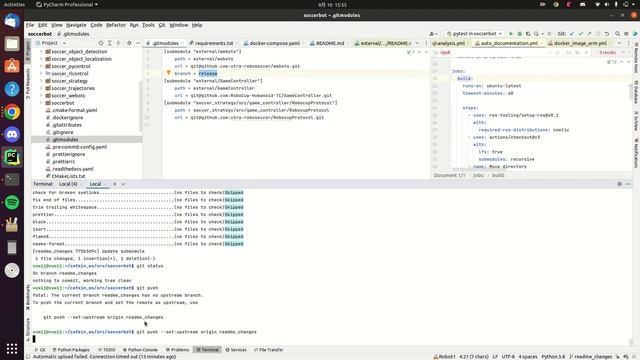Open Files manager from the Ubuntu dock
This screenshot has width=640, height=360.
[x=12, y=44]
